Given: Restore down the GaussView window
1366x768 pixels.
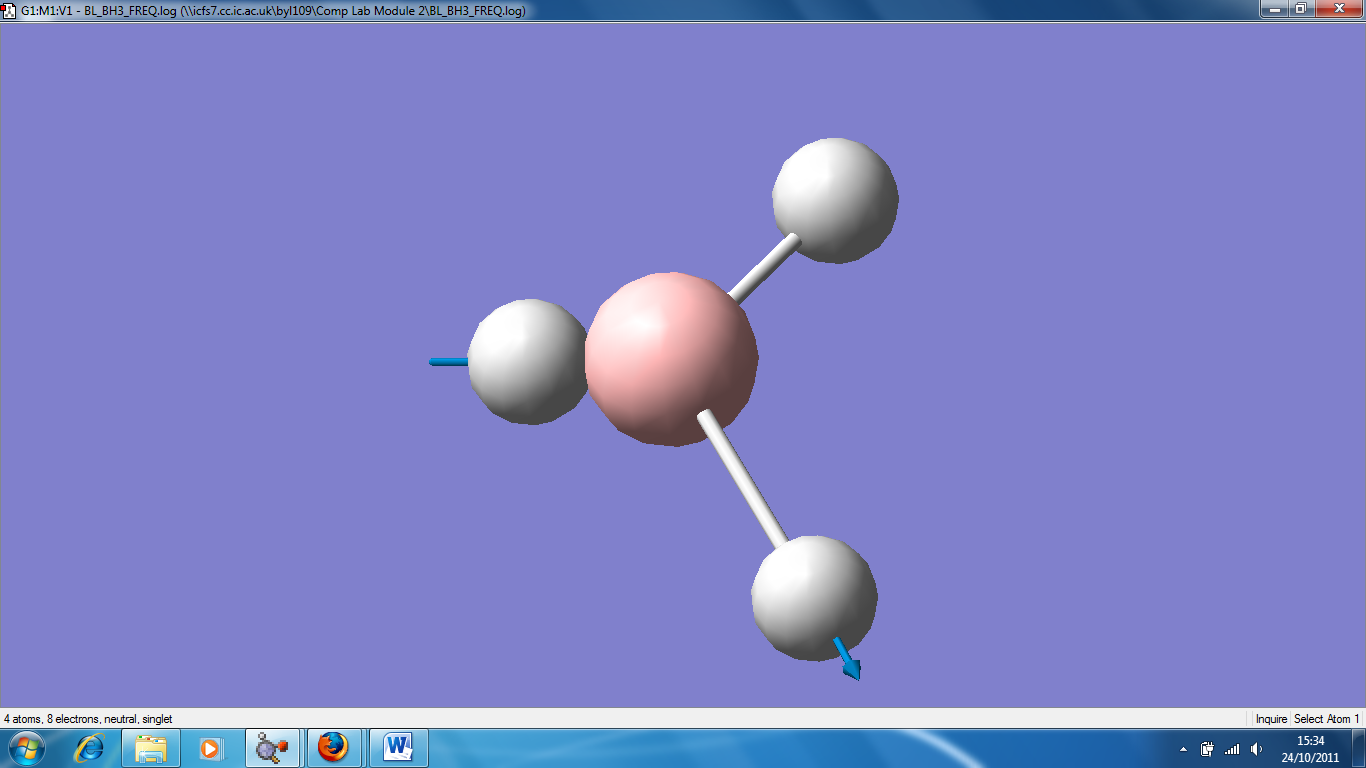Looking at the screenshot, I should (1301, 9).
